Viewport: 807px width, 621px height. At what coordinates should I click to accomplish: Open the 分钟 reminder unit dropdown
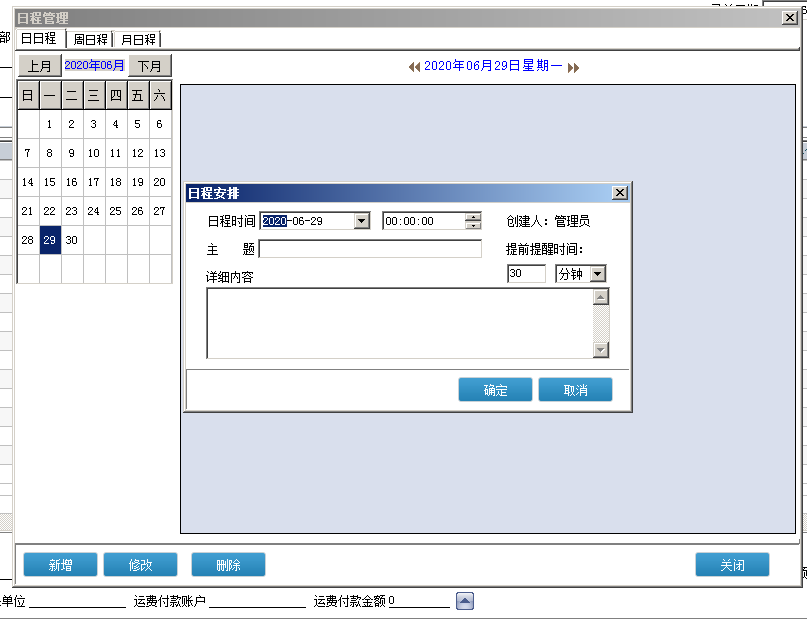pos(598,274)
